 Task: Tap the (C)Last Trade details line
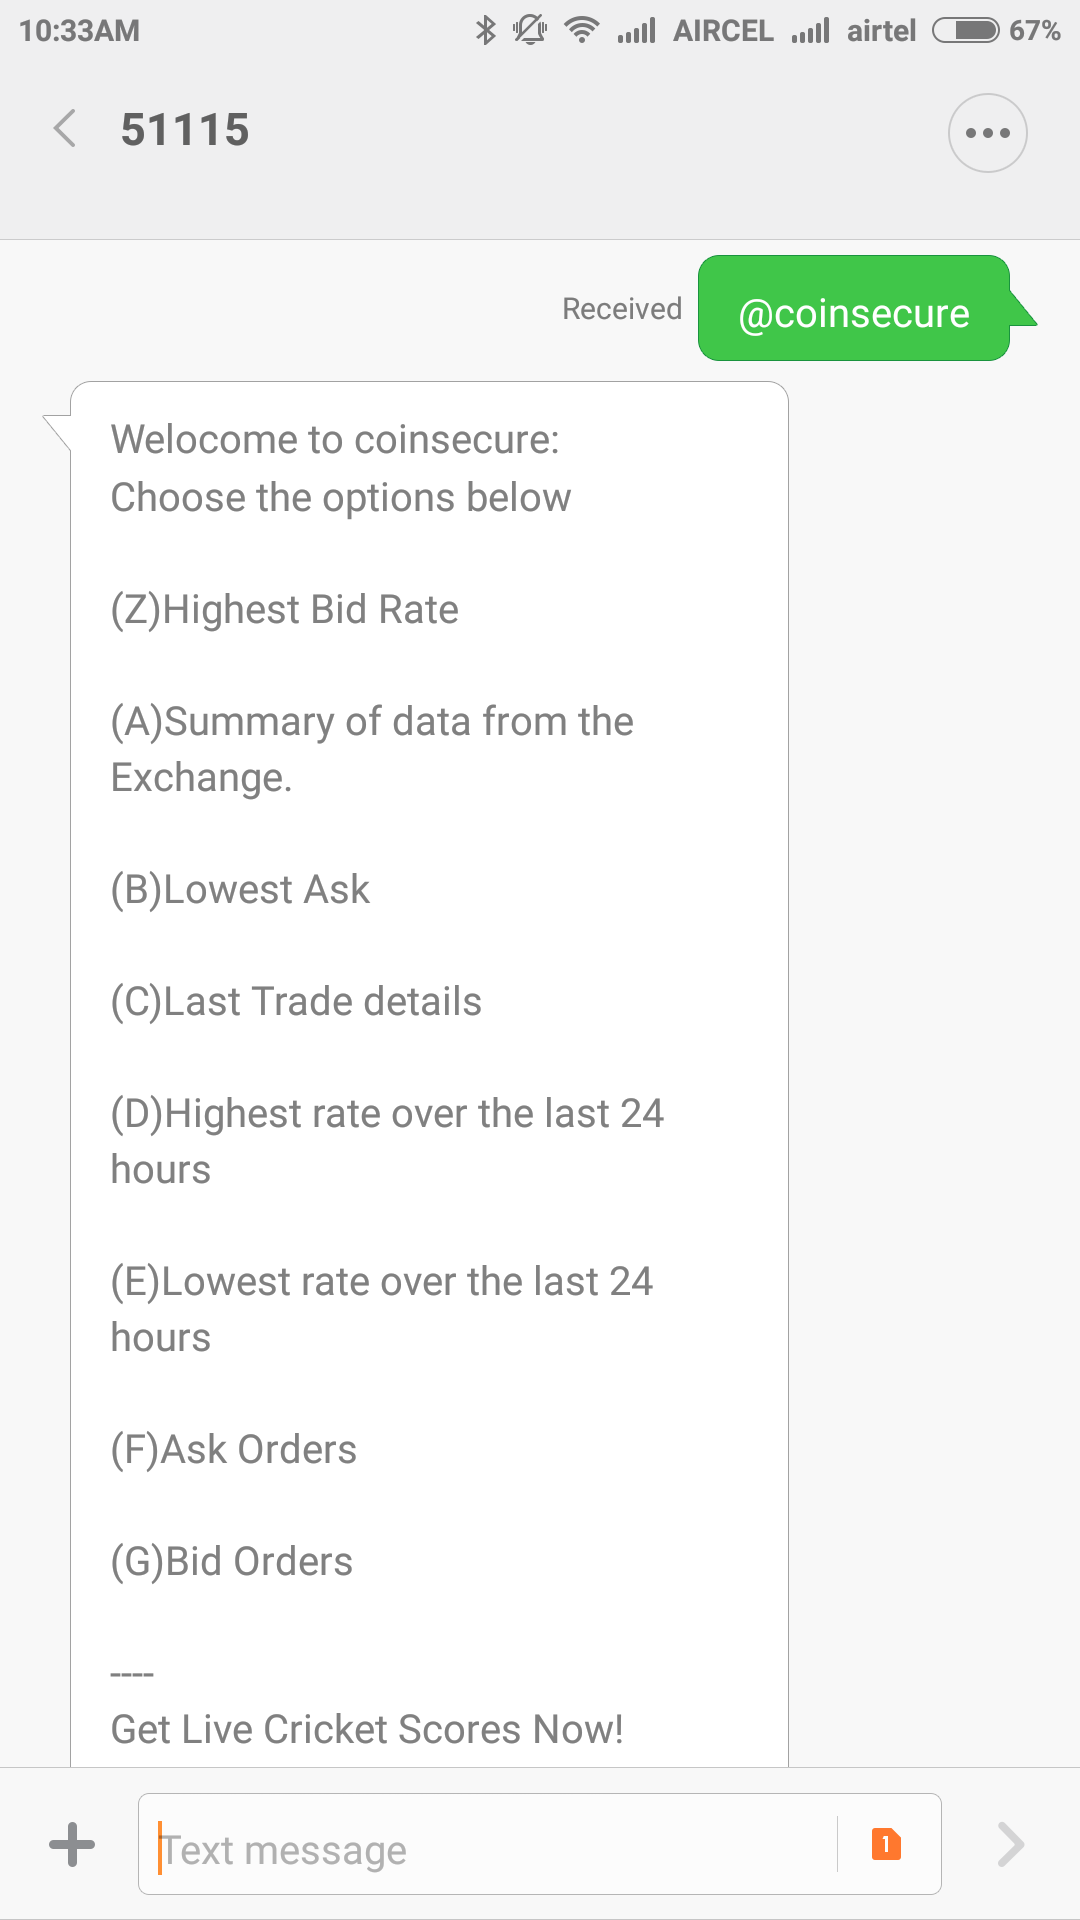point(296,1002)
